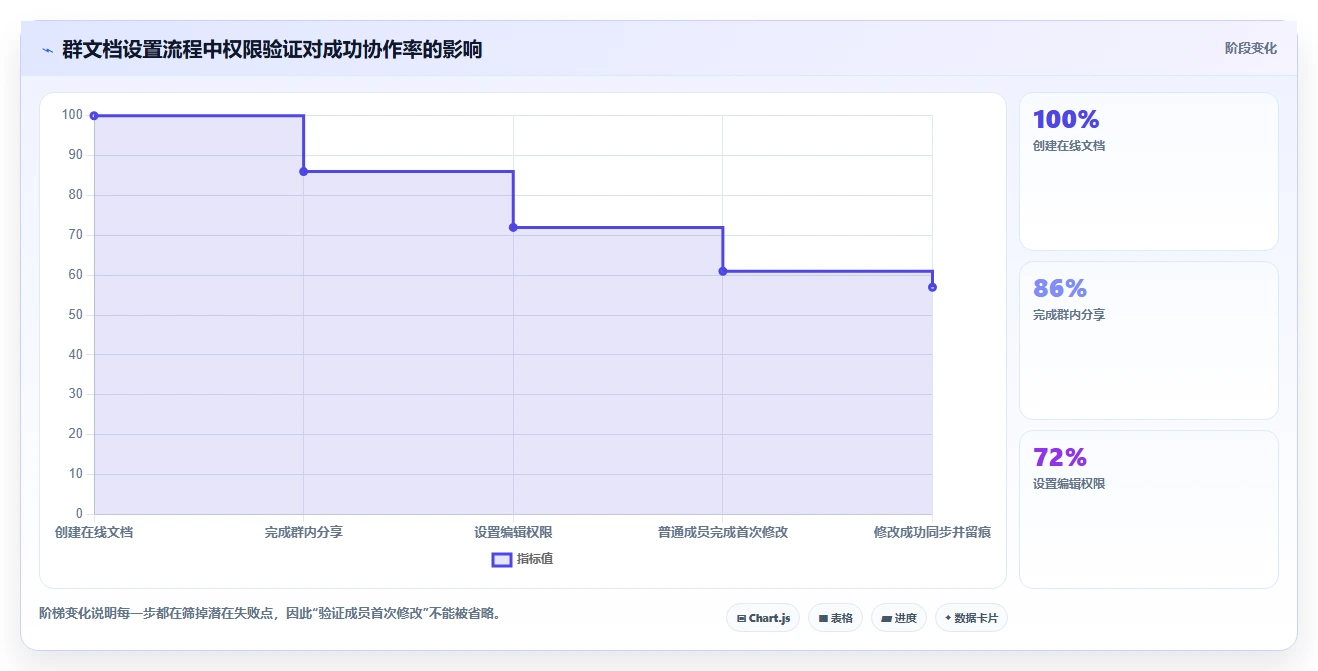
Task: Click x-axis label 完成群内分享
Action: click(x=303, y=532)
